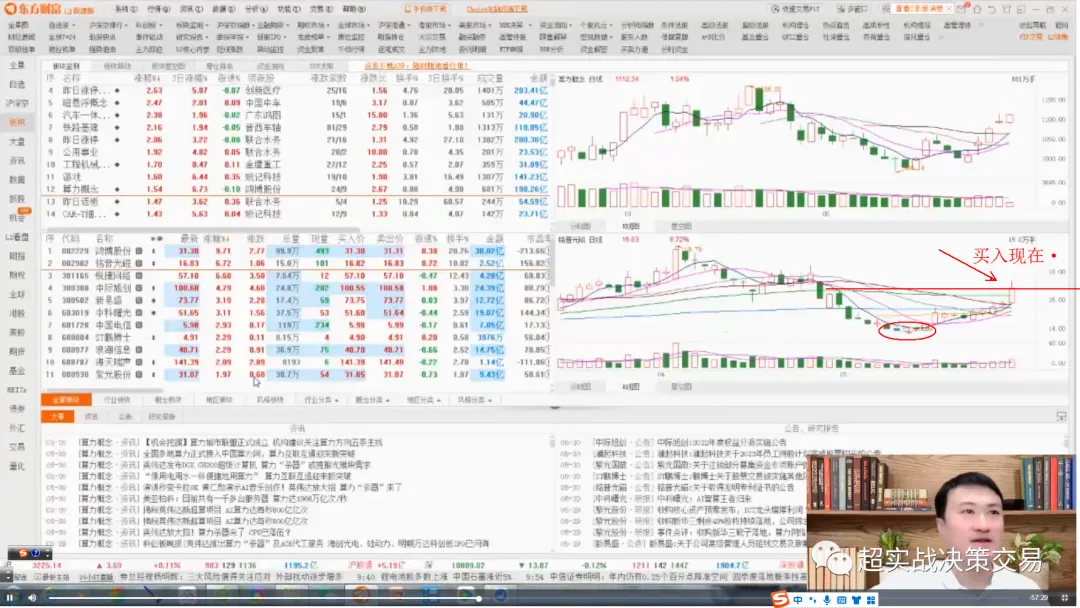Open the 风格分类 dropdown

point(474,400)
